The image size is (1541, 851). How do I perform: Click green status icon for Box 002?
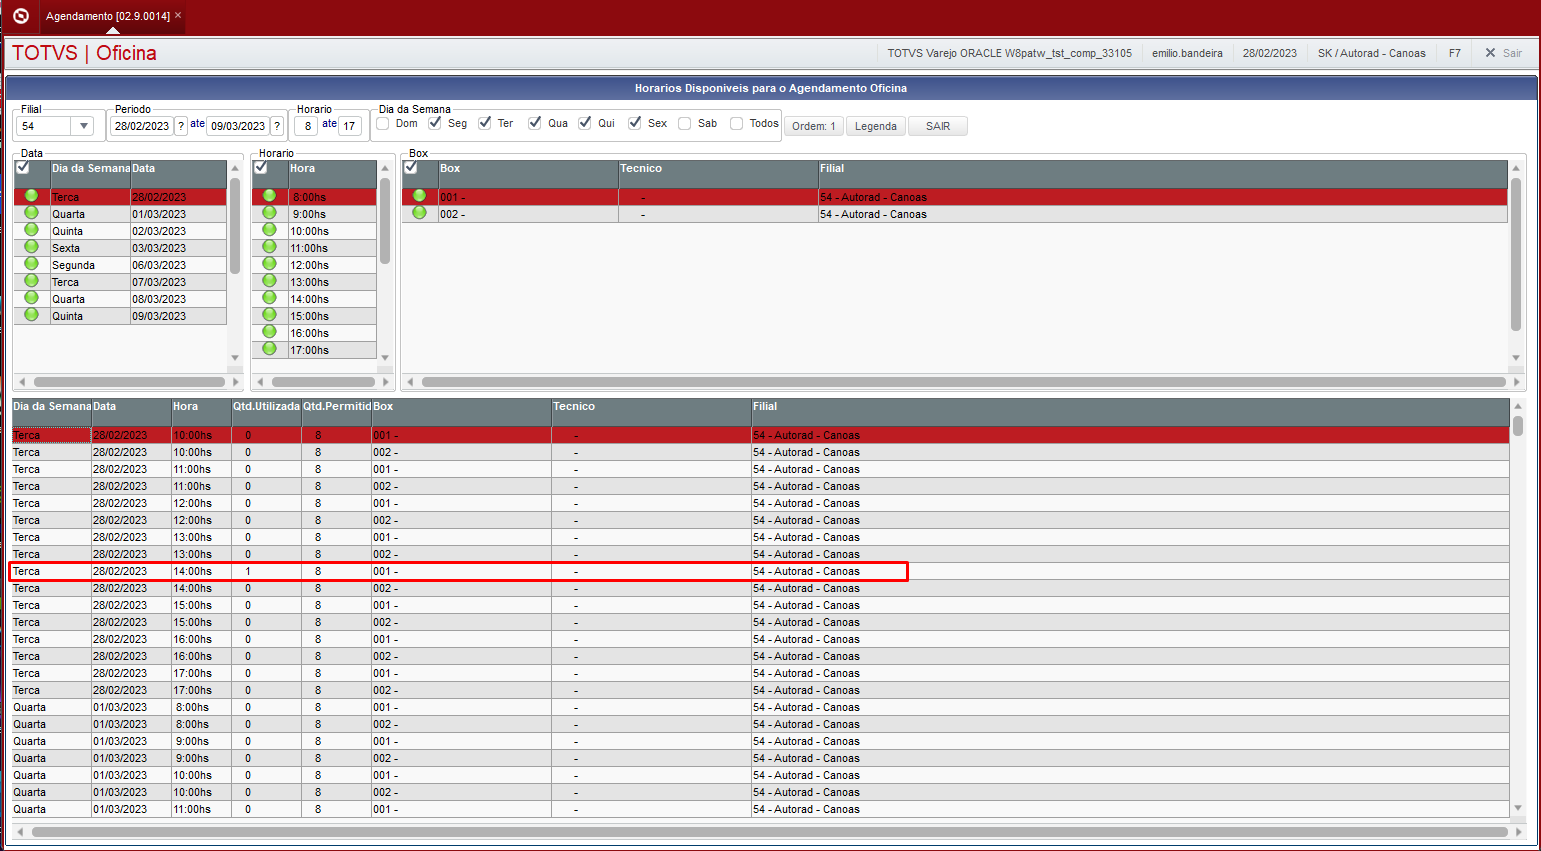(x=419, y=213)
